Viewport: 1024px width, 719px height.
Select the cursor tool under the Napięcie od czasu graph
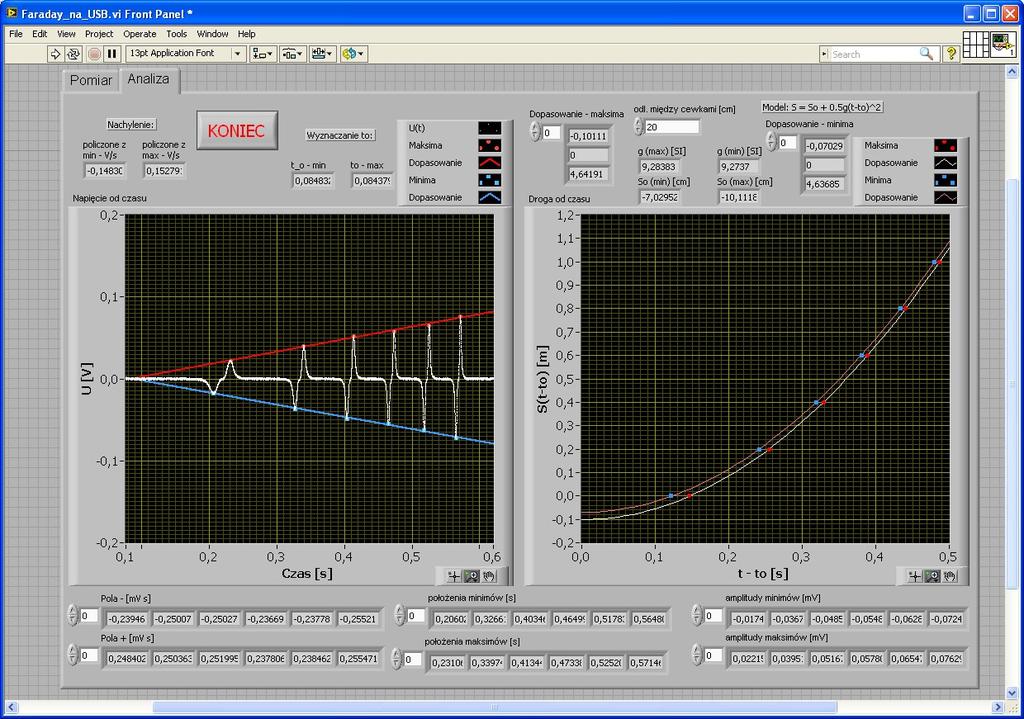pyautogui.click(x=454, y=576)
